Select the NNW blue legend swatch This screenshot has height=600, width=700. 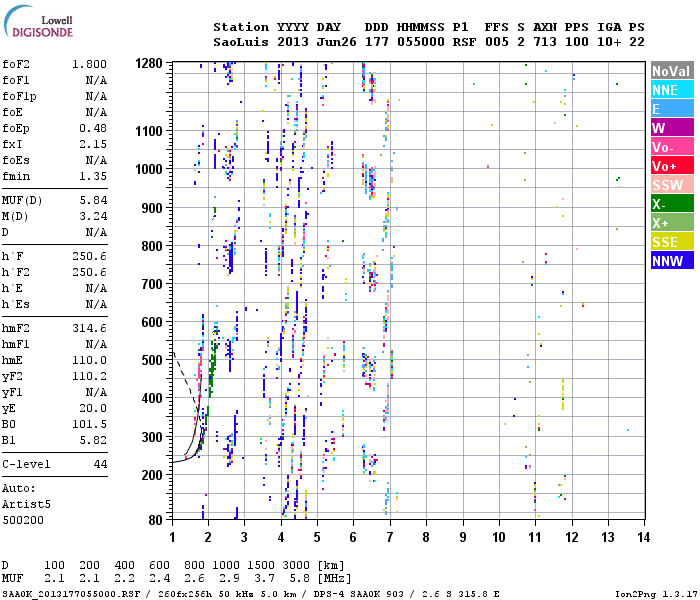[x=672, y=261]
